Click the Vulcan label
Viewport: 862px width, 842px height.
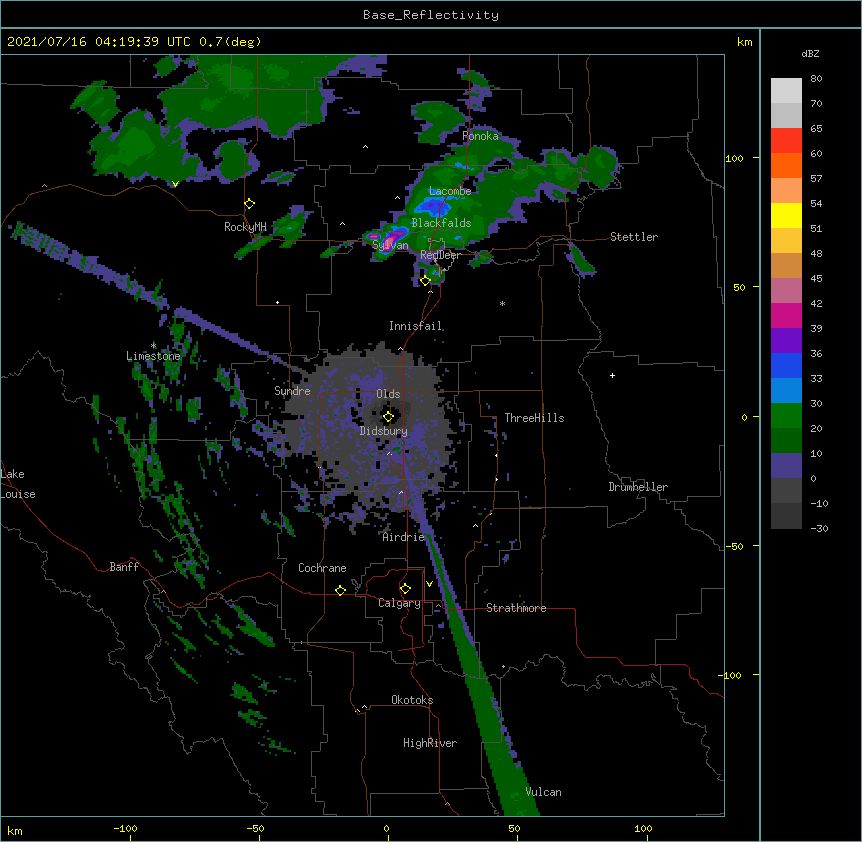click(x=543, y=792)
